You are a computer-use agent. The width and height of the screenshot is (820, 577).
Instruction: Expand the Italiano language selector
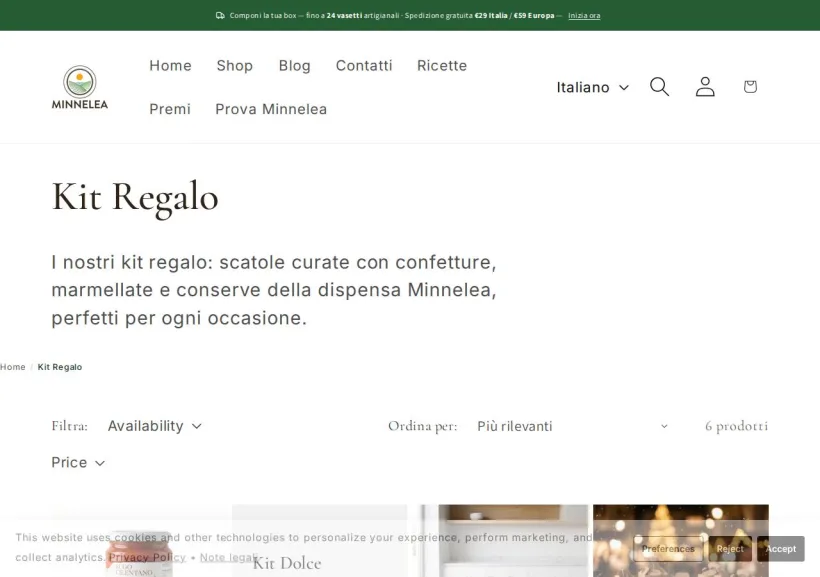point(593,87)
